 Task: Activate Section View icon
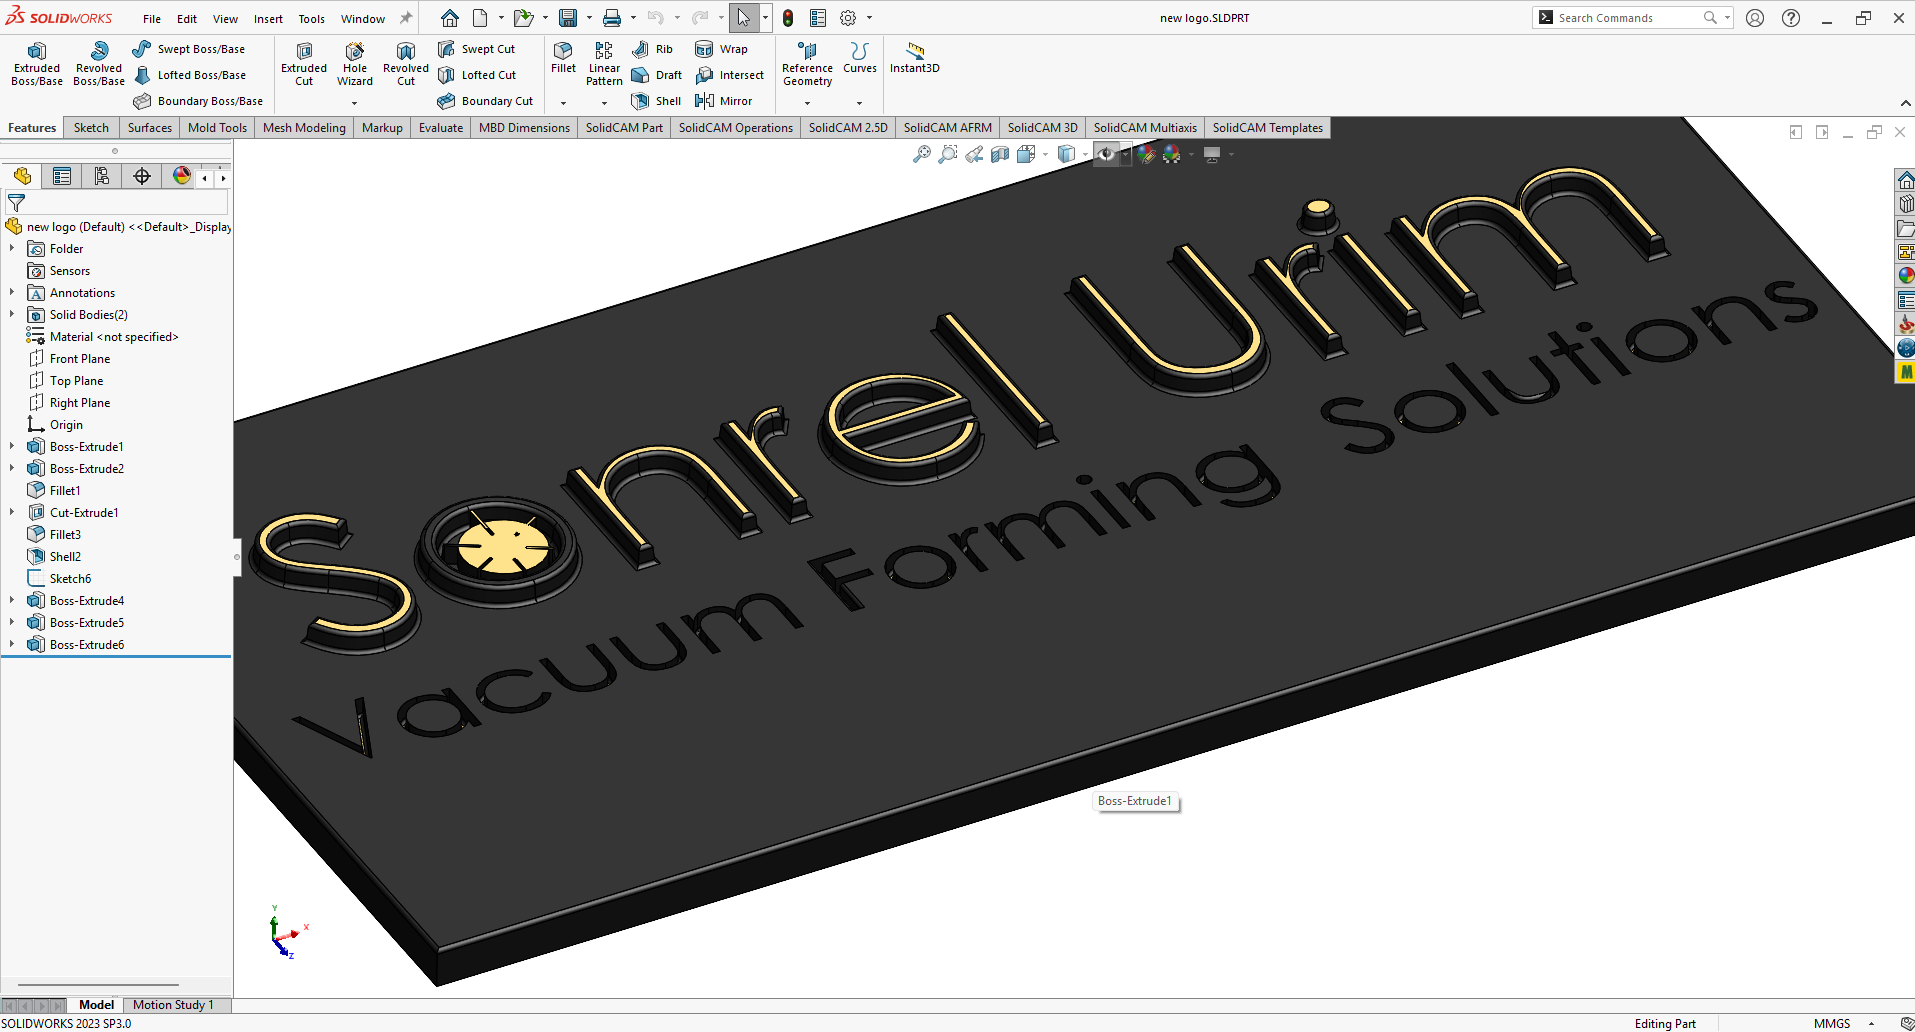[x=1000, y=154]
